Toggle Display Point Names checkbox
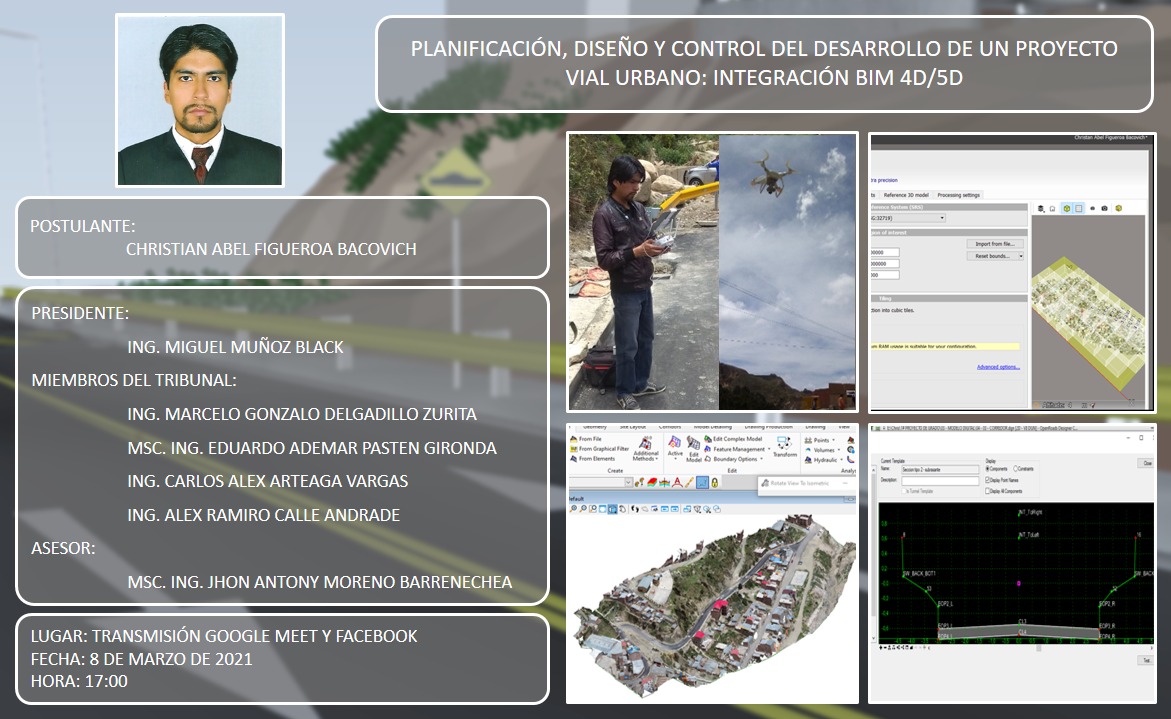Screen dimensions: 1171x719 pyautogui.click(x=1001, y=480)
